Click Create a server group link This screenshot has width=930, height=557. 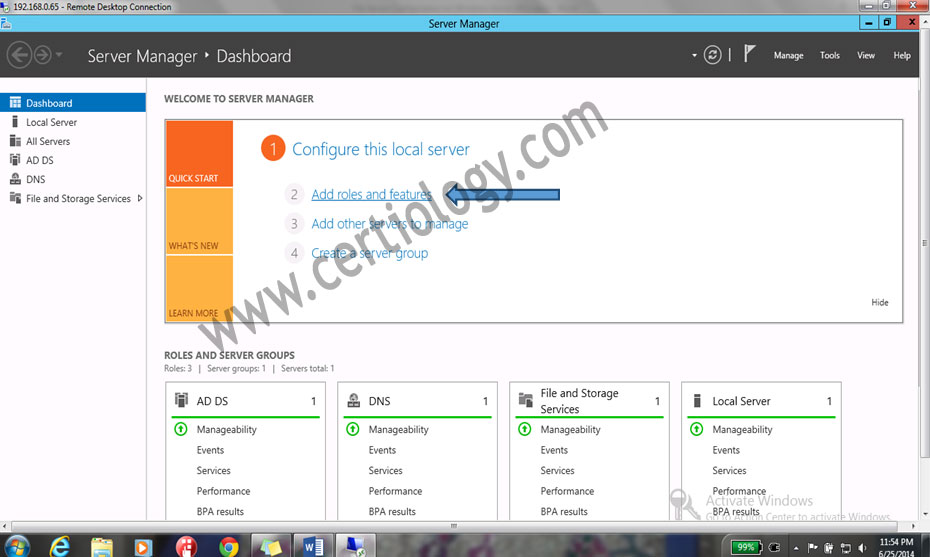pos(370,253)
